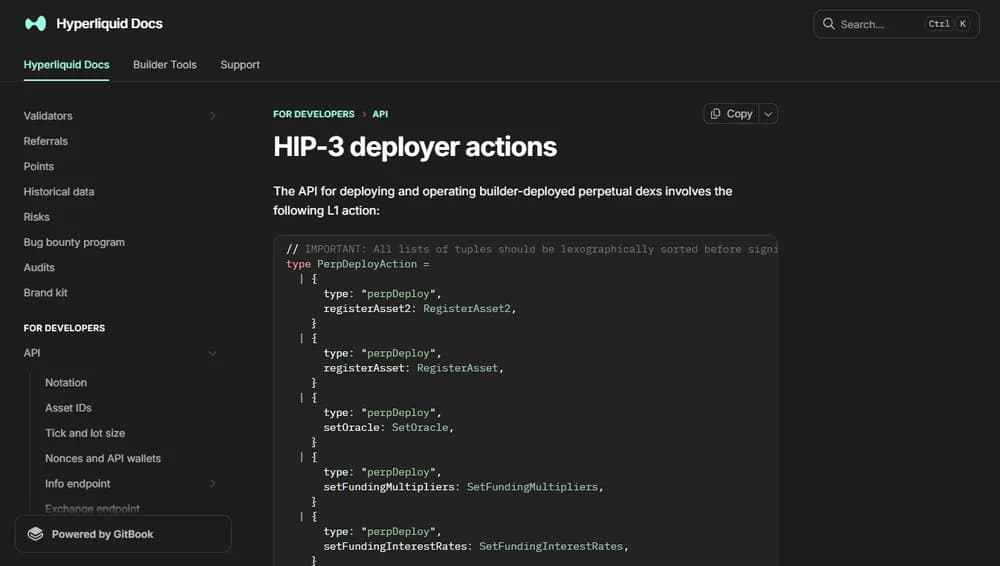The width and height of the screenshot is (1000, 566).
Task: Open the Notation page
Action: [x=66, y=382]
